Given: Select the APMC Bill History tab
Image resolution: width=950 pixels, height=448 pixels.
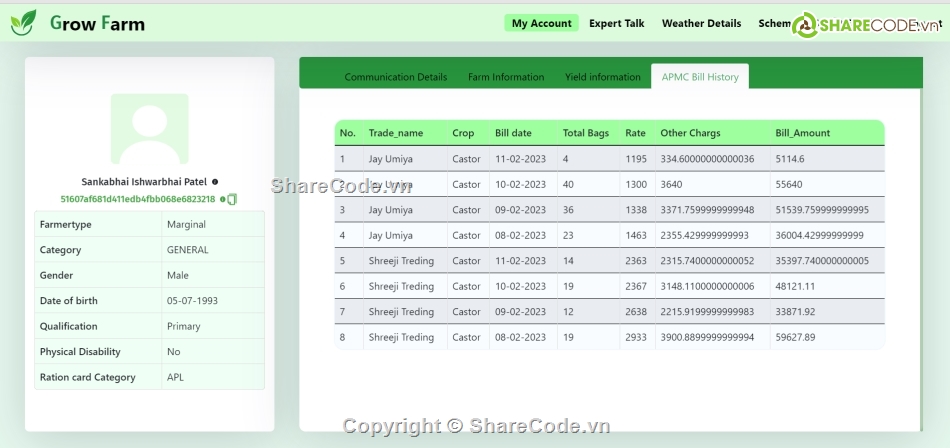Looking at the screenshot, I should pos(699,77).
